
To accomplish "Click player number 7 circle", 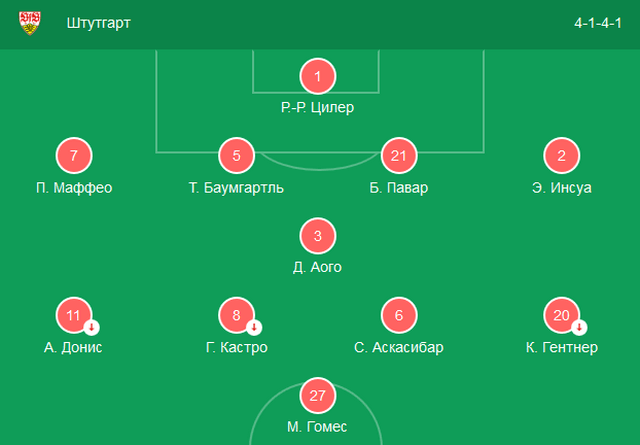I will 74,156.
